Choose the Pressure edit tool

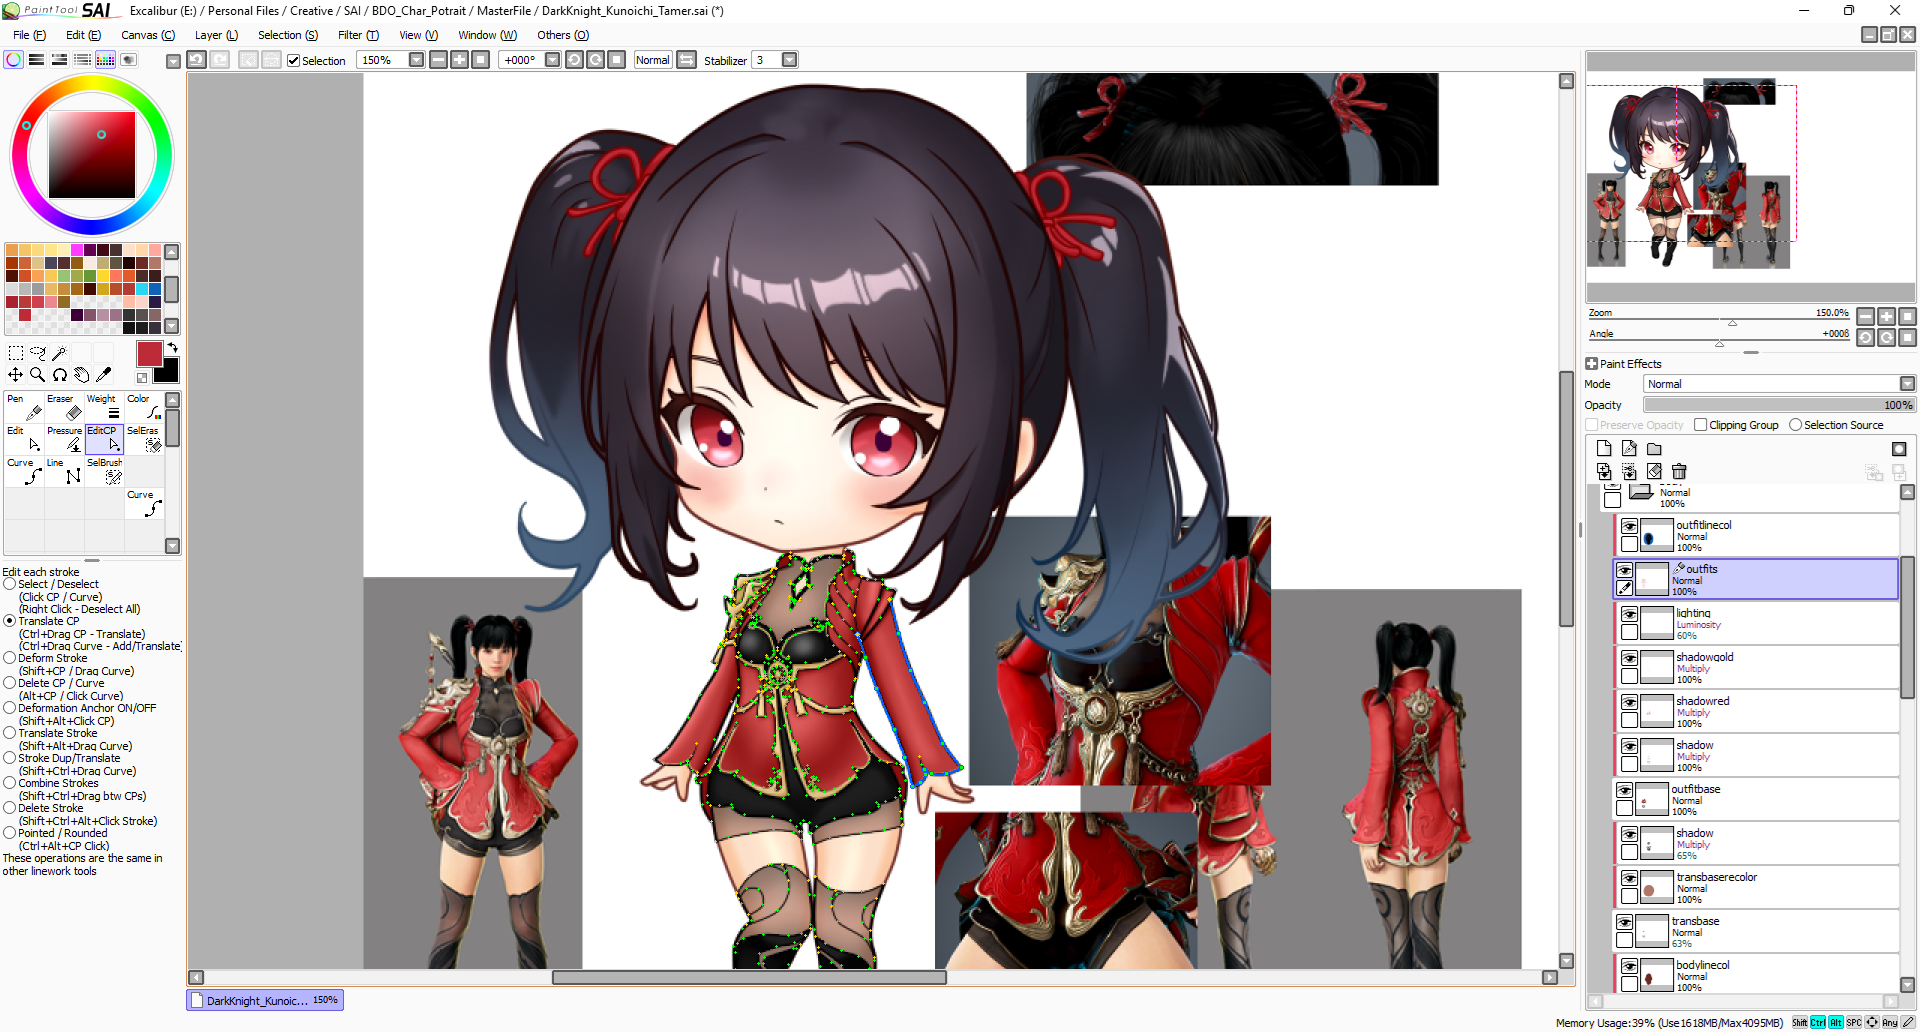[65, 439]
